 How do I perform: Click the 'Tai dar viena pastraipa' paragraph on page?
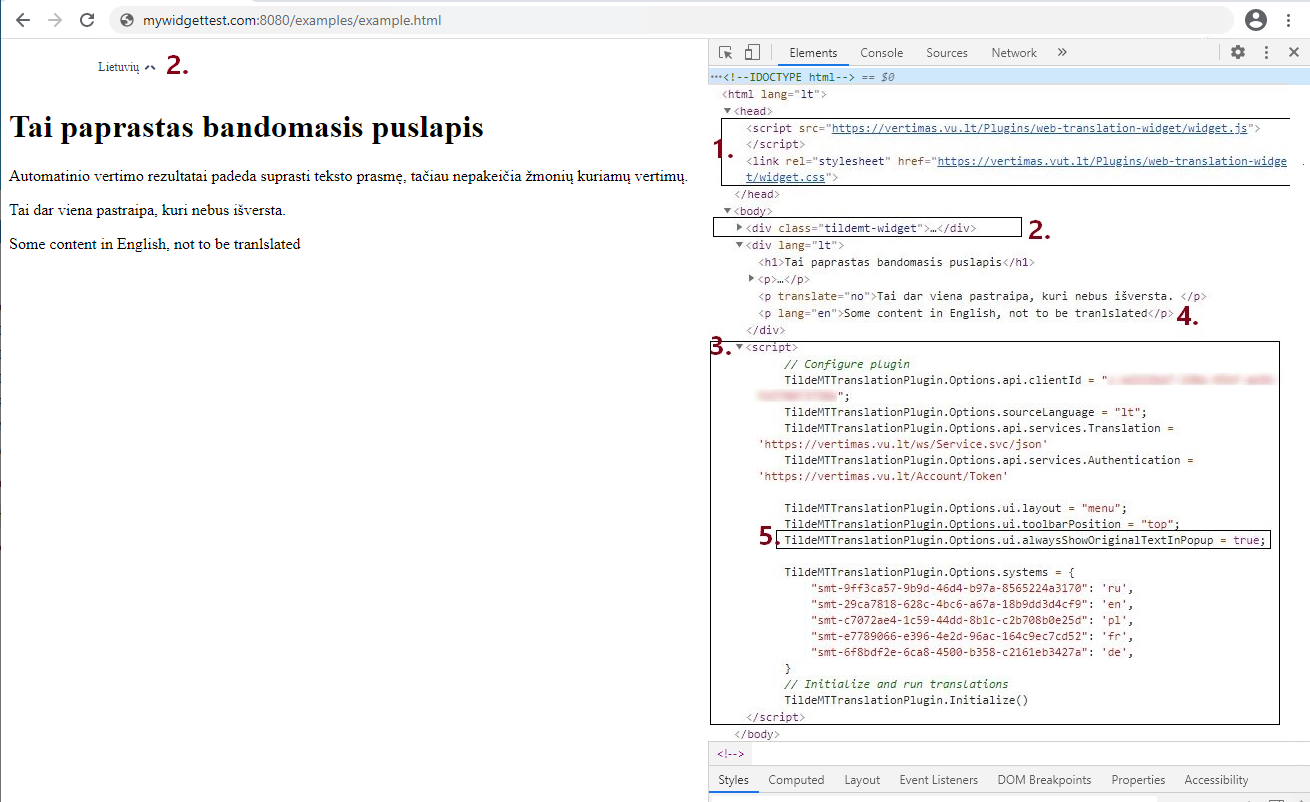147,210
